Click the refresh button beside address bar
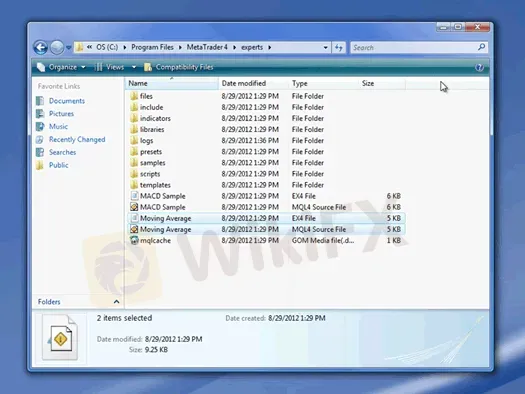The image size is (525, 394). click(339, 48)
